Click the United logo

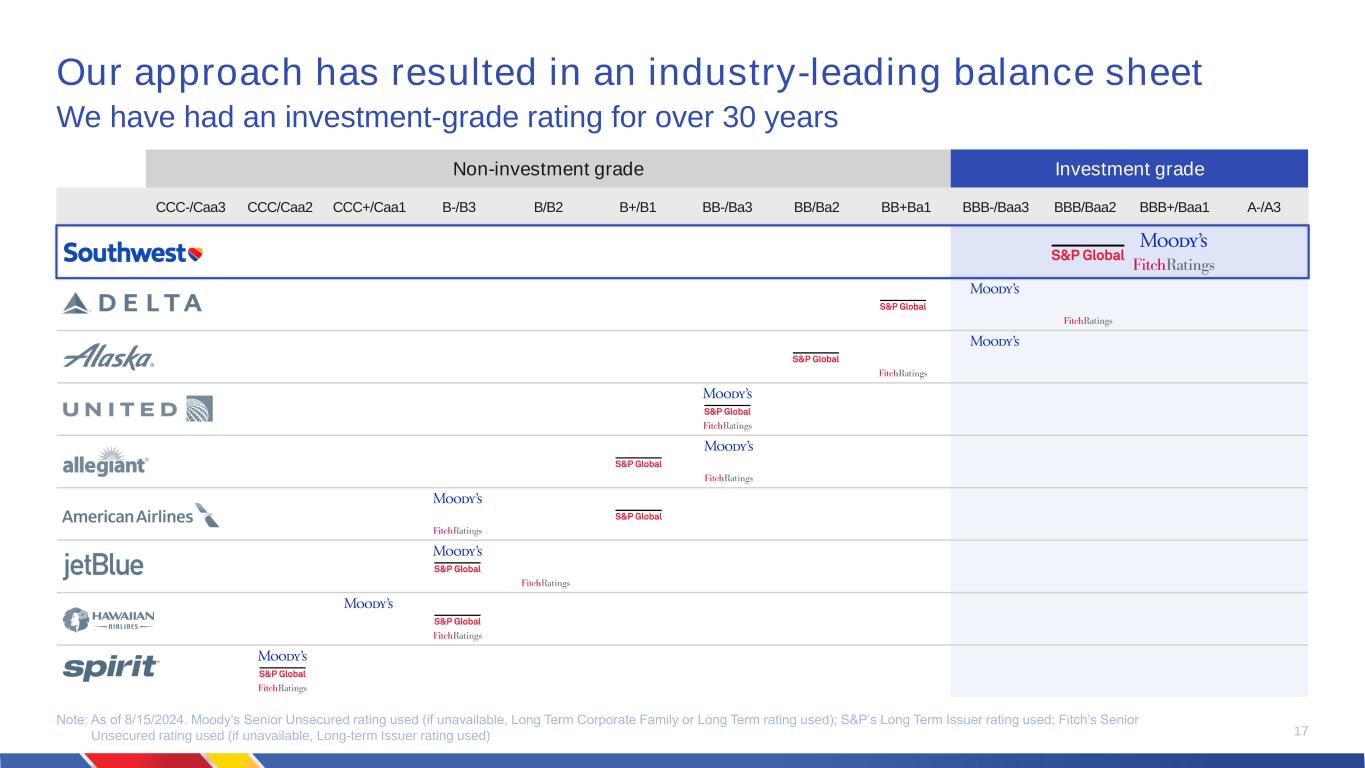pos(137,409)
